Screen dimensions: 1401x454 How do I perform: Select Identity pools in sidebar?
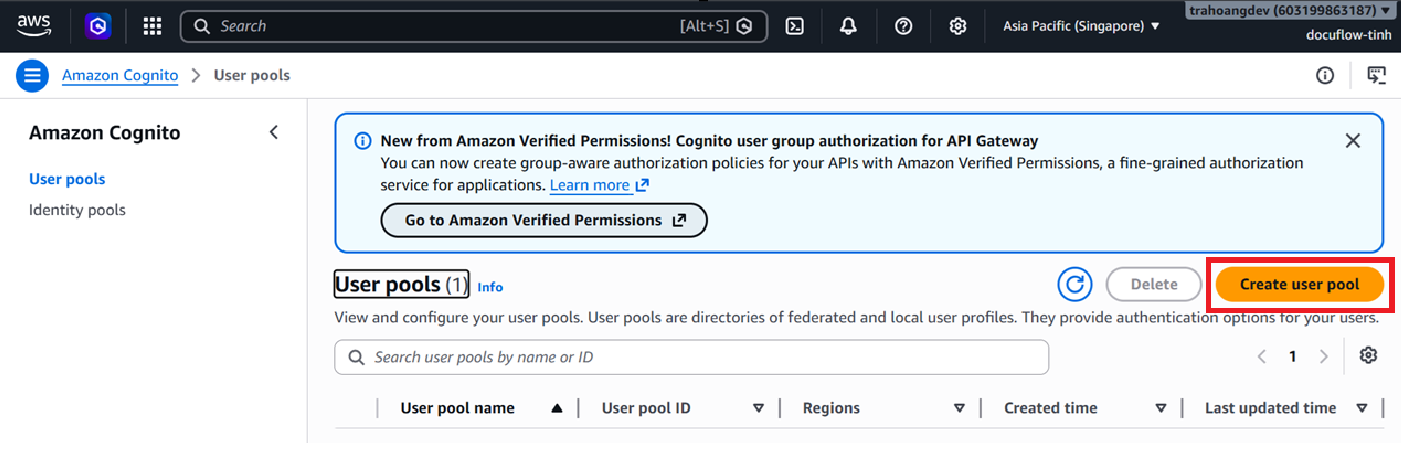[77, 210]
